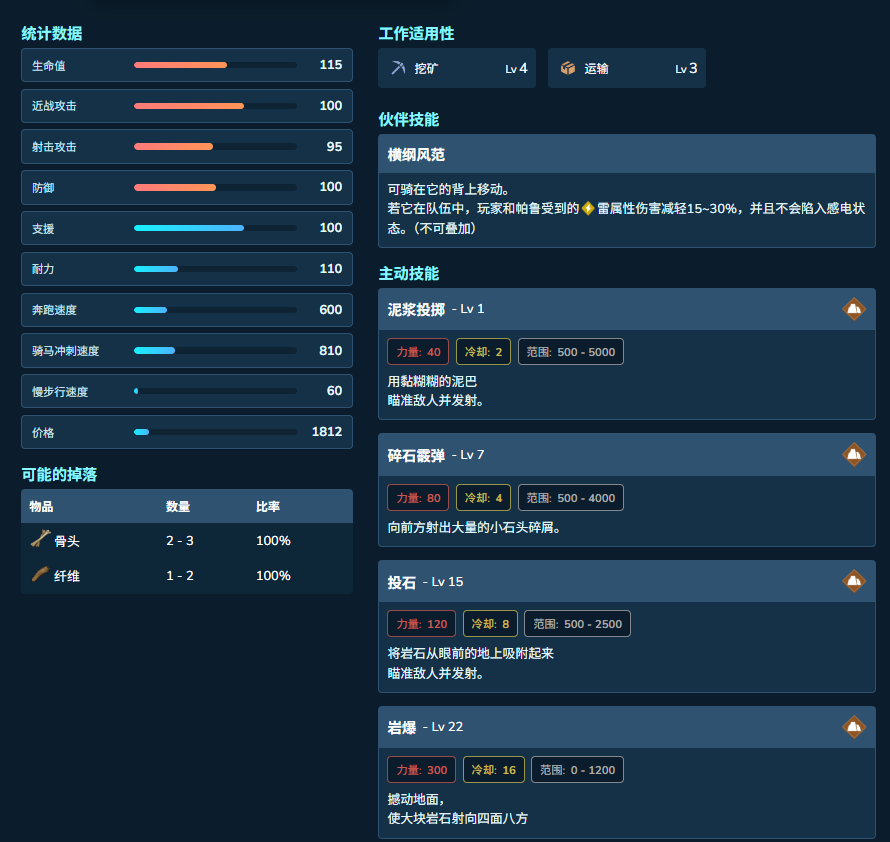The image size is (890, 842).
Task: Click the 骑马冲刺速度 stat bar
Action: [215, 350]
